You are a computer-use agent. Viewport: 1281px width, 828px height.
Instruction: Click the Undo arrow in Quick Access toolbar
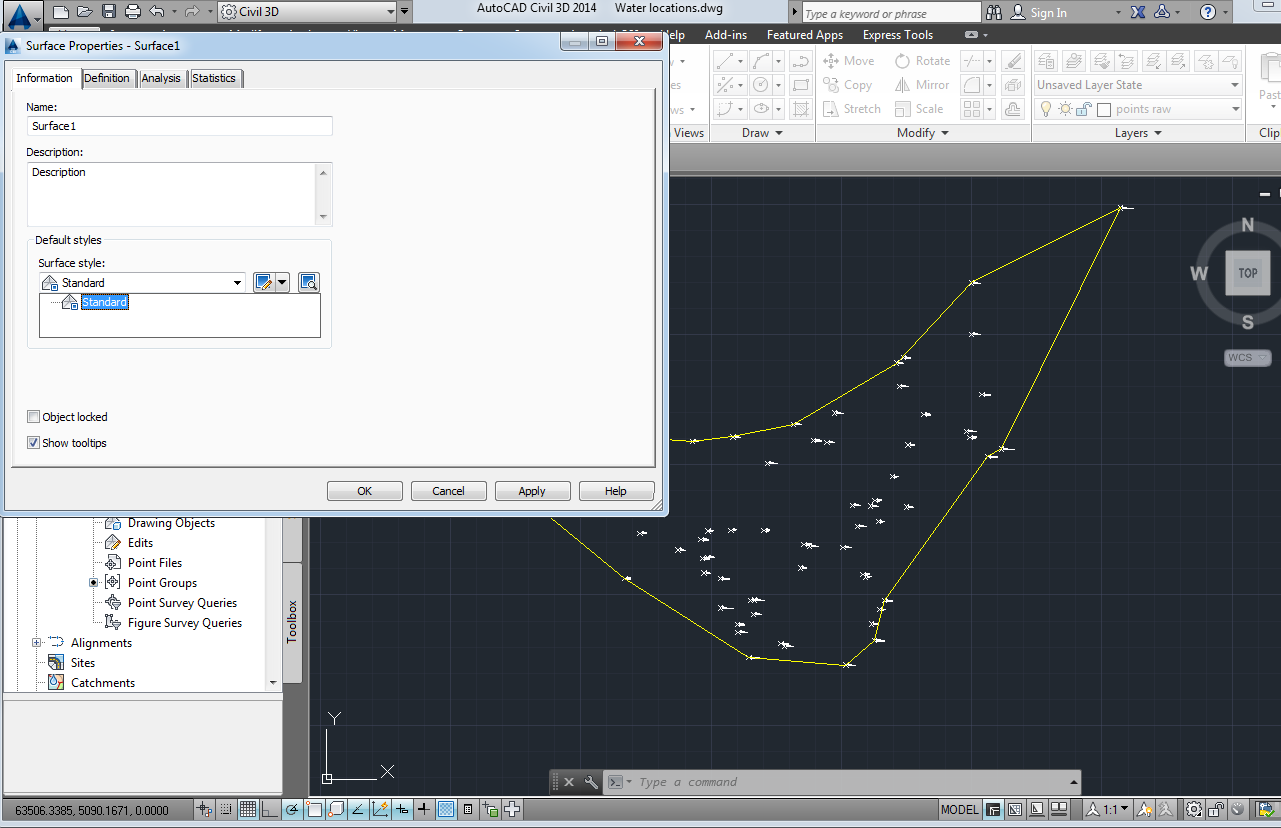(x=157, y=12)
